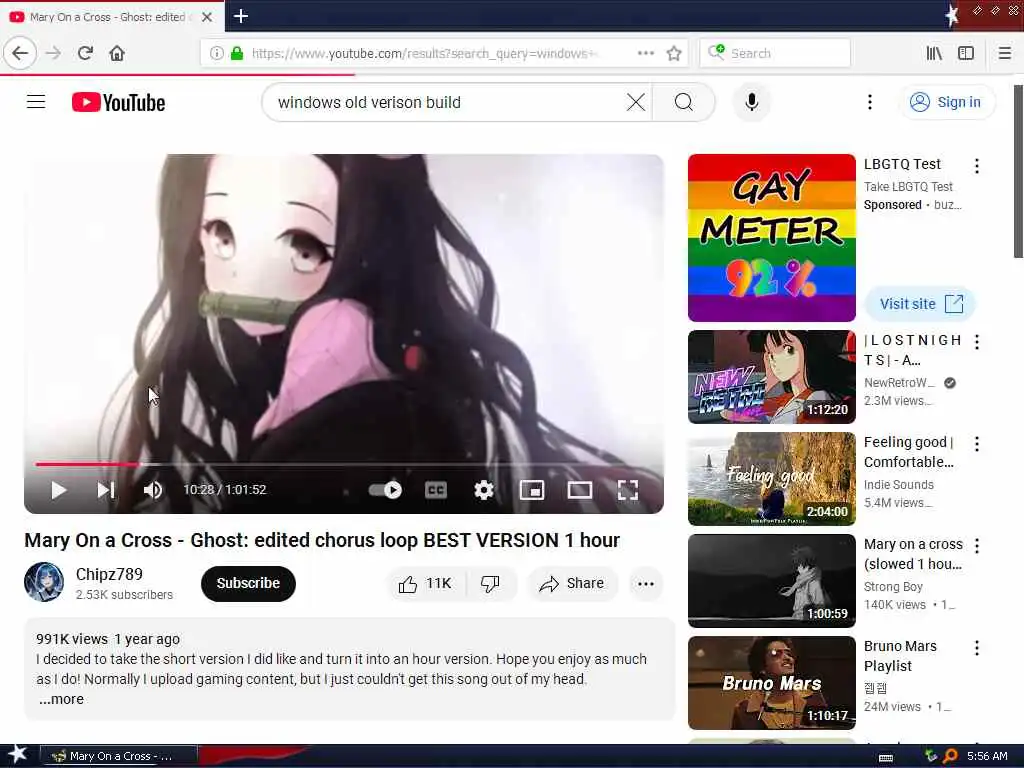Open the star start menu on taskbar
The width and height of the screenshot is (1024, 768).
pyautogui.click(x=17, y=755)
